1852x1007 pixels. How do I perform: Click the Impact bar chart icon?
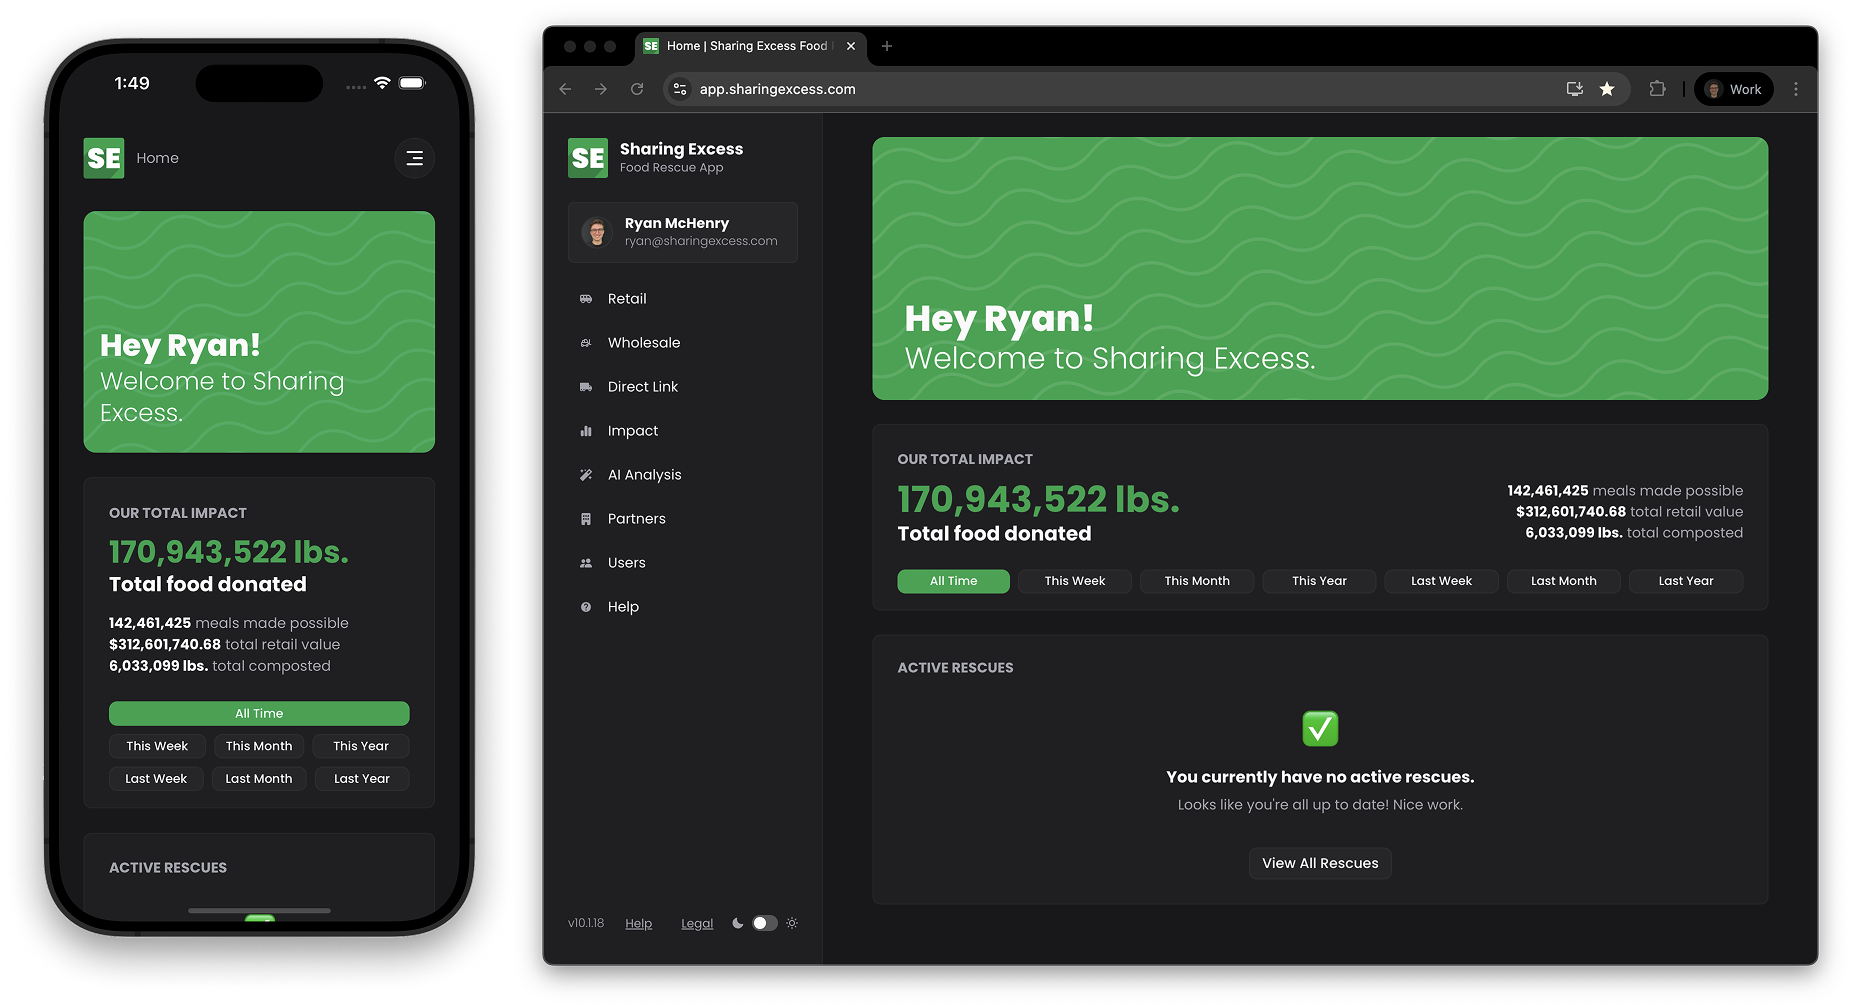tap(586, 431)
